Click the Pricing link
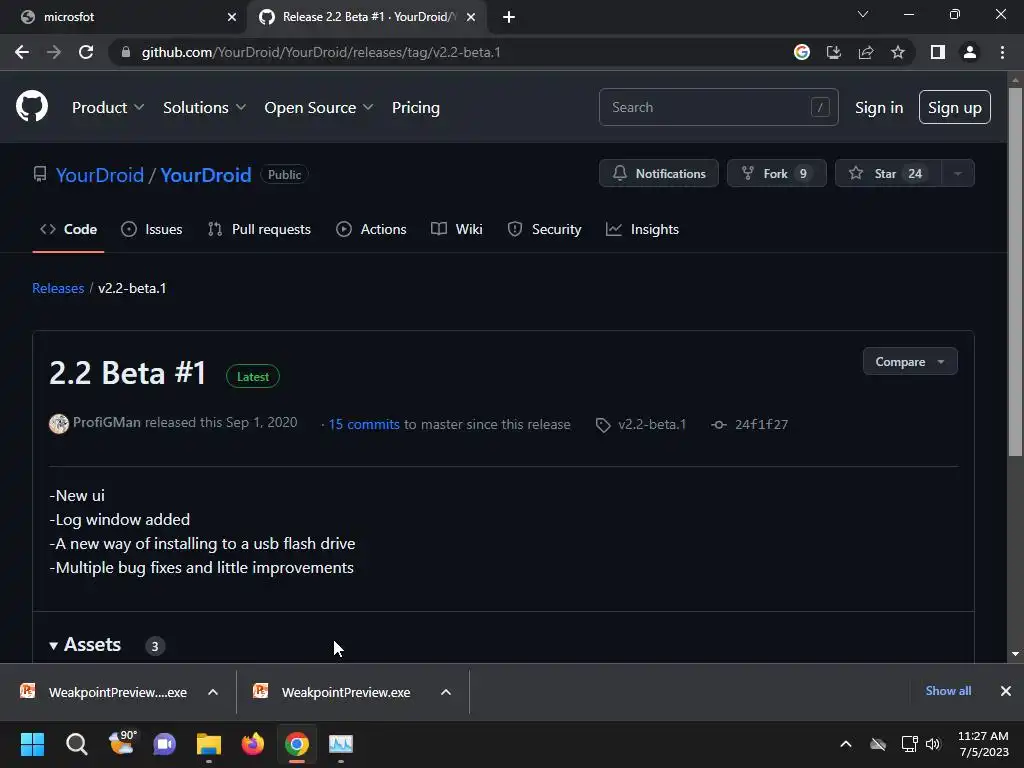This screenshot has width=1024, height=768. [x=416, y=107]
